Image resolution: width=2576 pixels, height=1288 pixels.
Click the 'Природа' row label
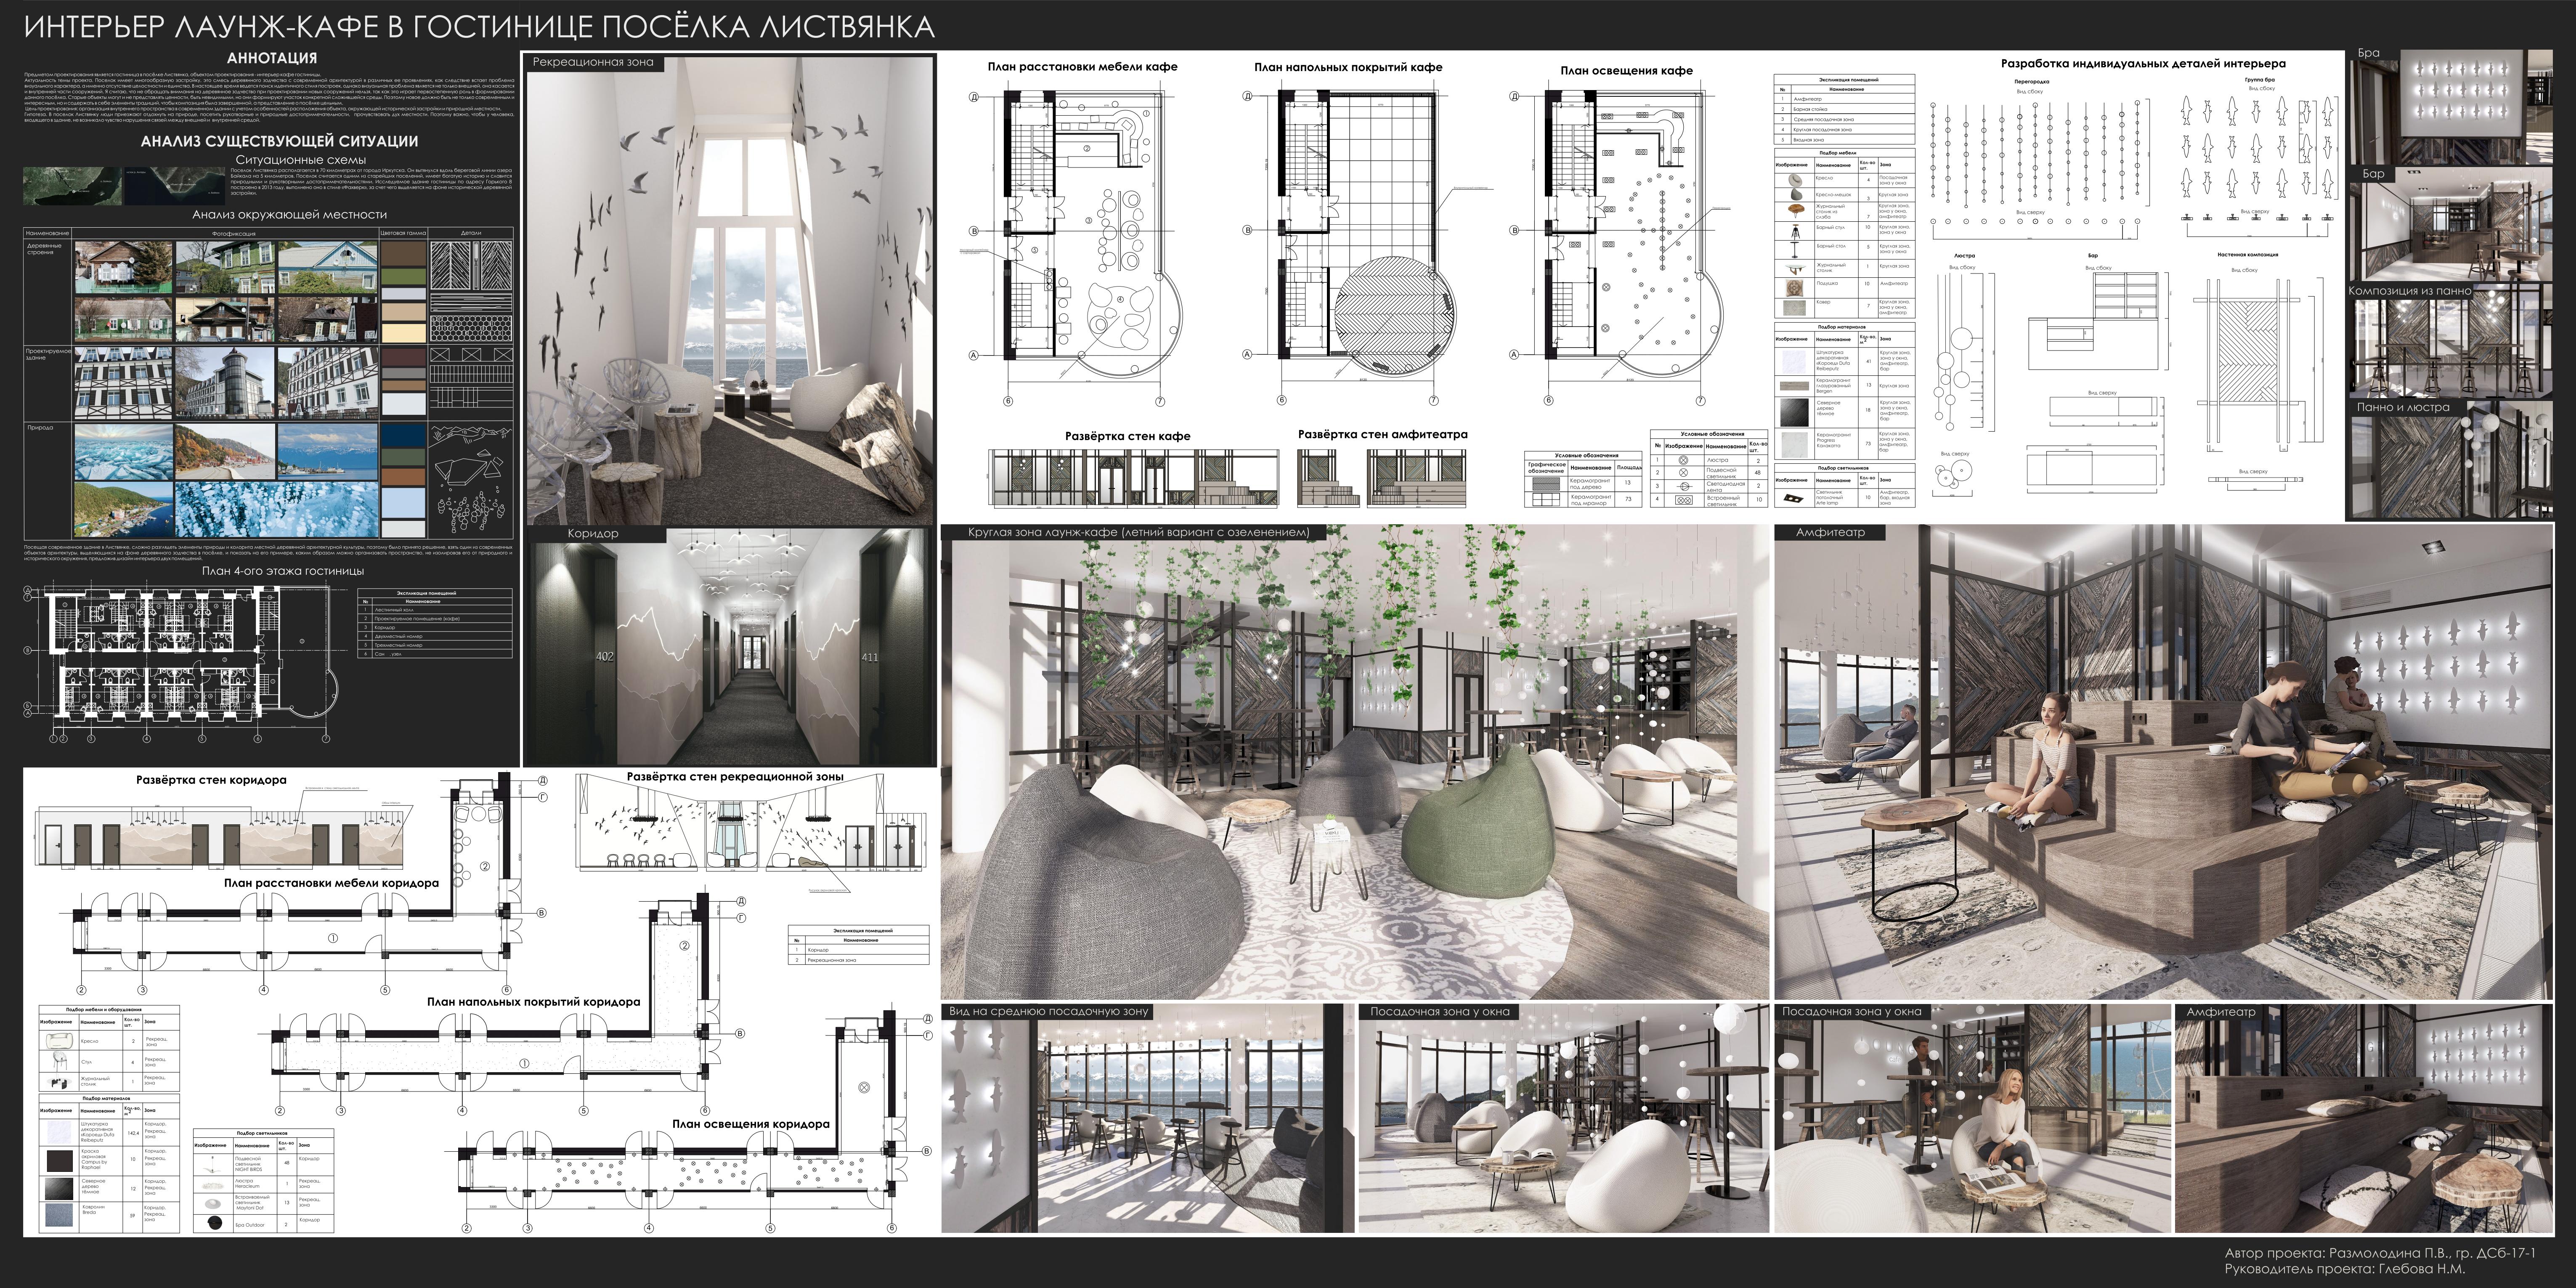(40, 428)
